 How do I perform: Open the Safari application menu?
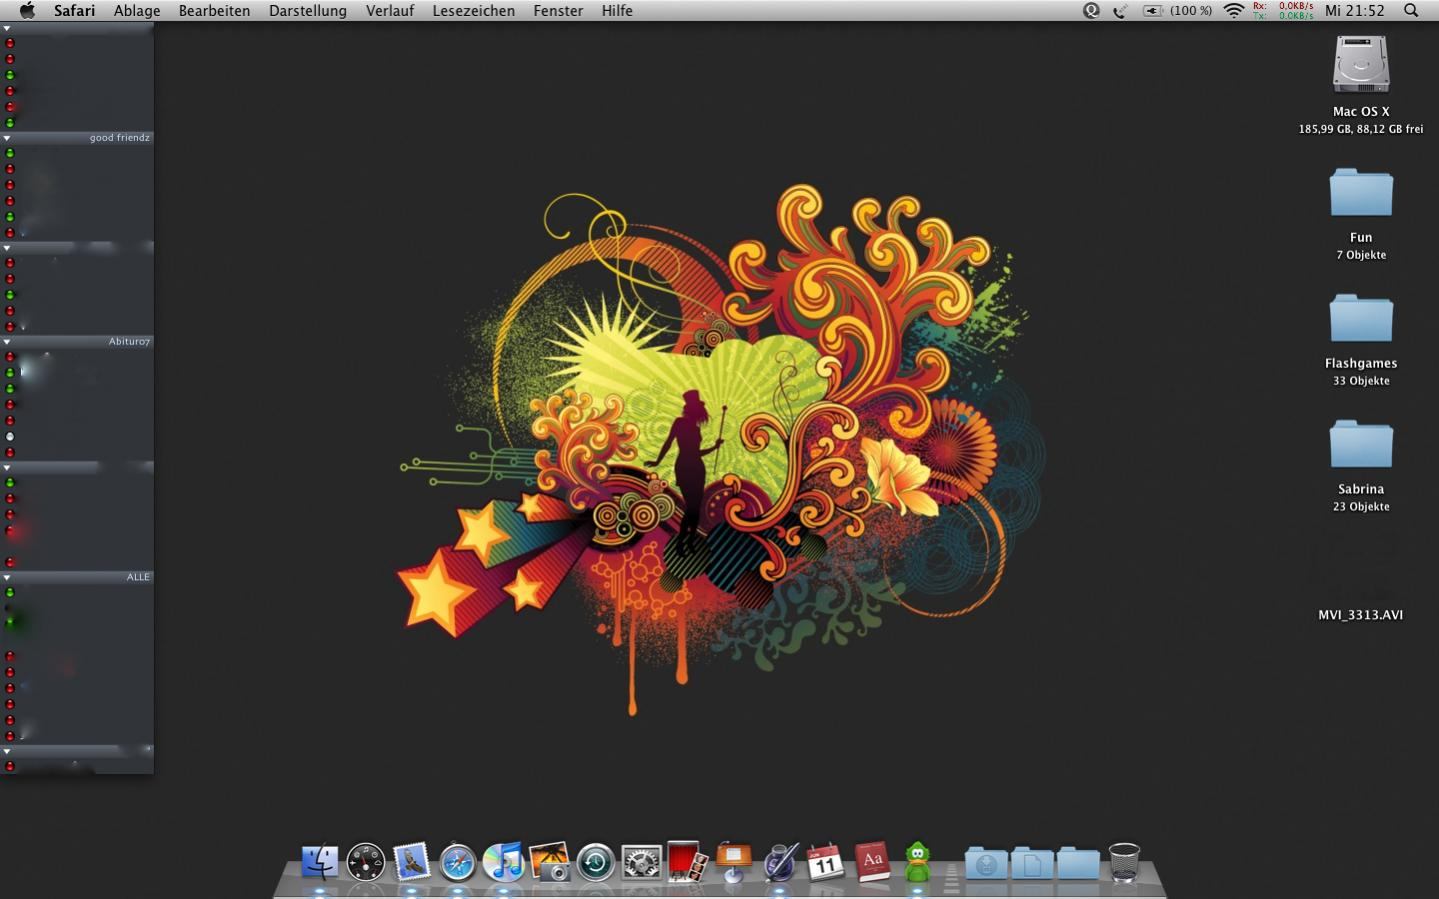(x=74, y=10)
